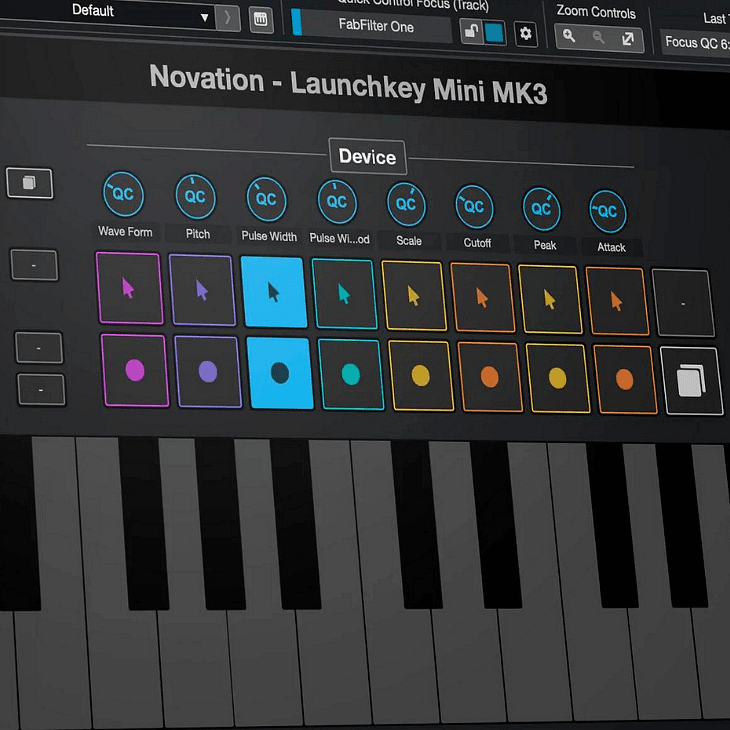Click the small stacked pages button at top left

point(30,182)
